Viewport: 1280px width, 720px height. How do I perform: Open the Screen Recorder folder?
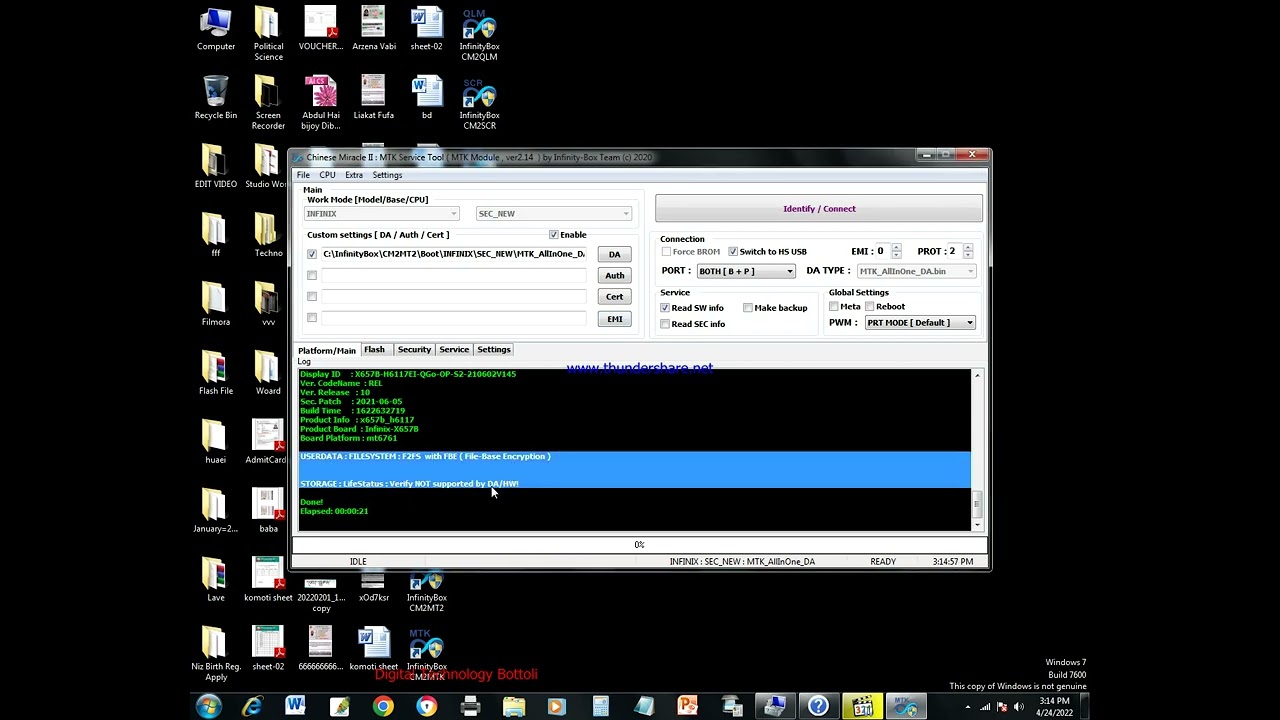[268, 103]
